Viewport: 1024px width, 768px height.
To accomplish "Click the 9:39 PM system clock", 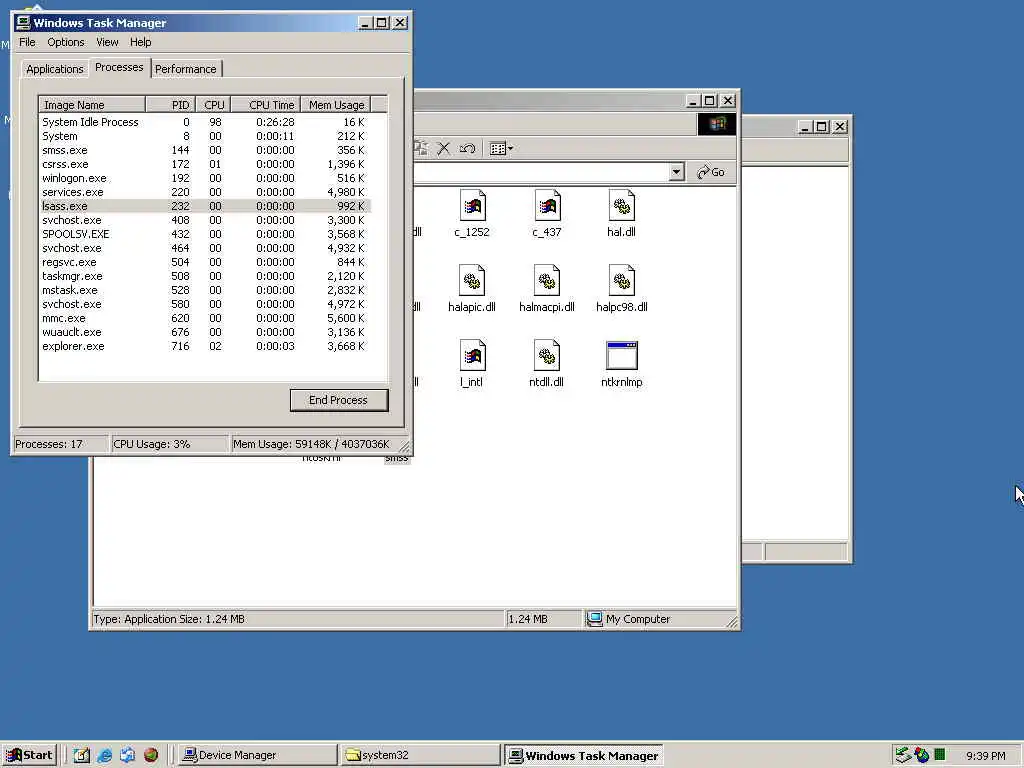I will pos(985,756).
